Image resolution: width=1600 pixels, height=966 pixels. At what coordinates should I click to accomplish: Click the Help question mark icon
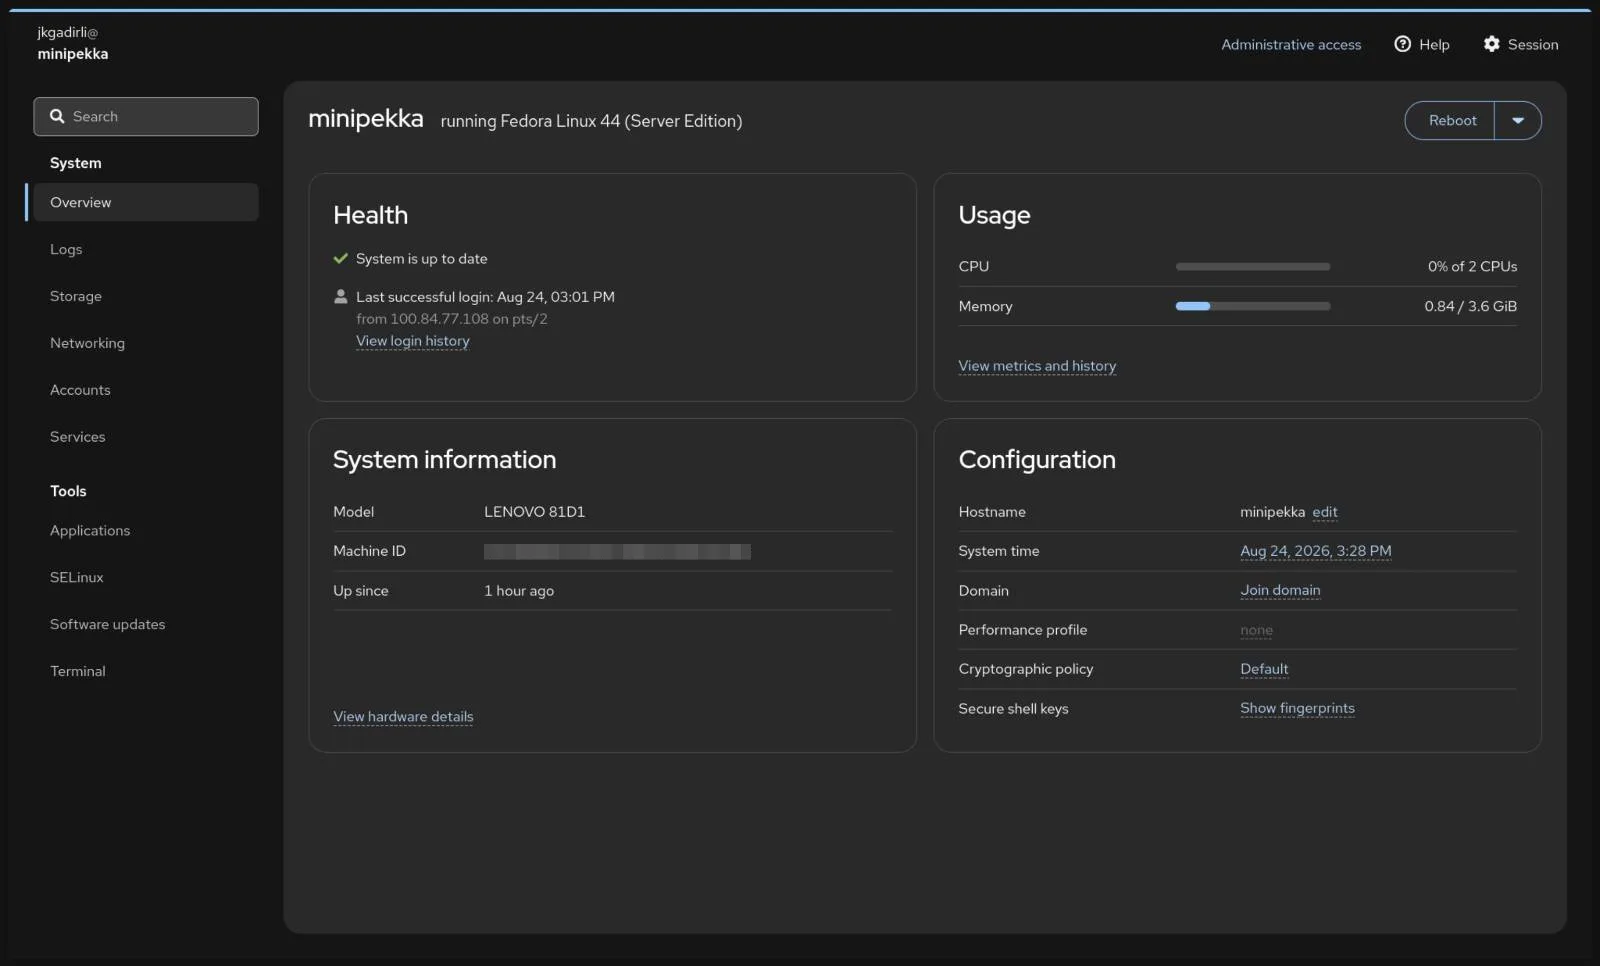click(x=1402, y=44)
